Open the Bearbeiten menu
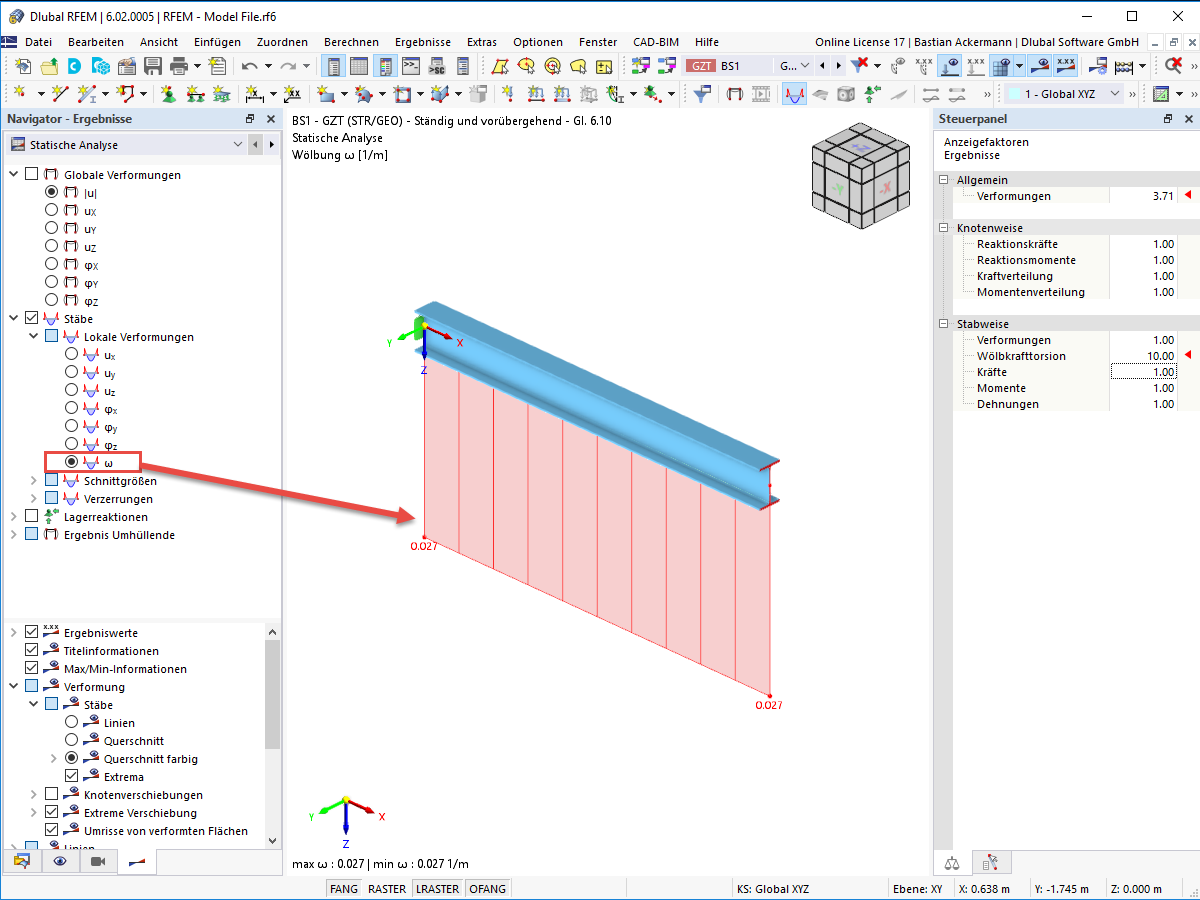The height and width of the screenshot is (900, 1200). pyautogui.click(x=96, y=42)
